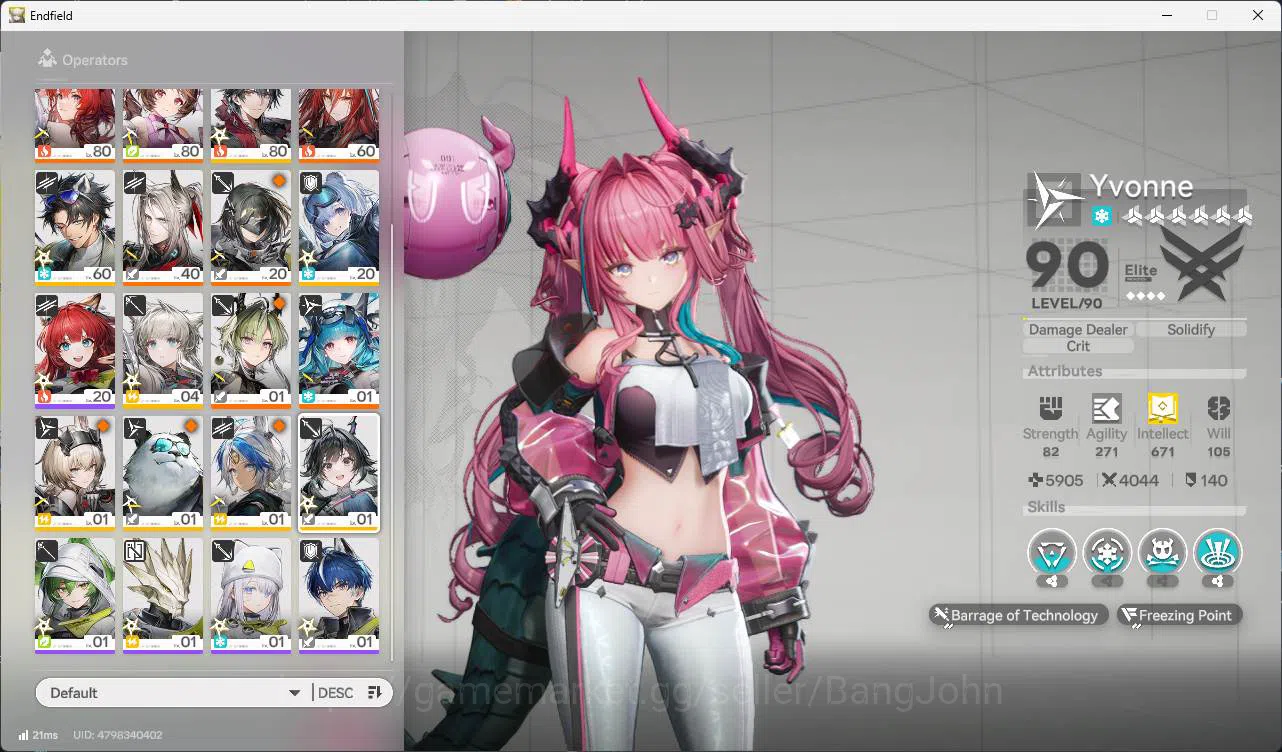Open the skull-and-crossbones skill icon
The height and width of the screenshot is (752, 1282).
pos(1162,552)
